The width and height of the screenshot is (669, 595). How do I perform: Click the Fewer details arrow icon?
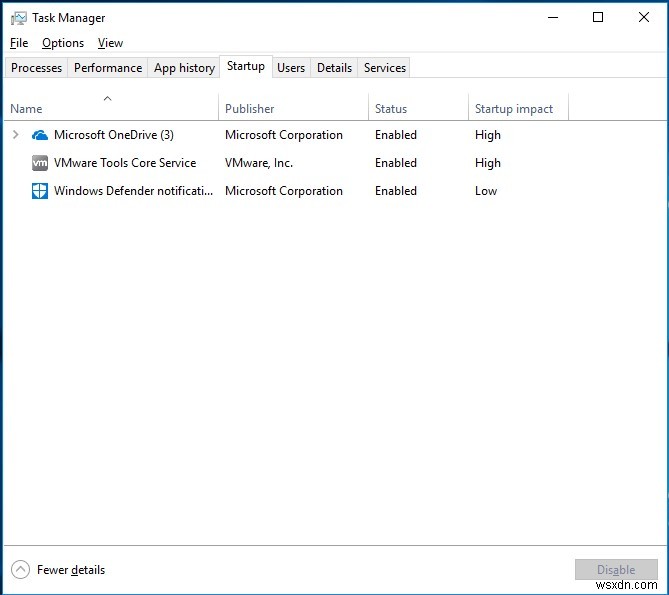point(20,569)
